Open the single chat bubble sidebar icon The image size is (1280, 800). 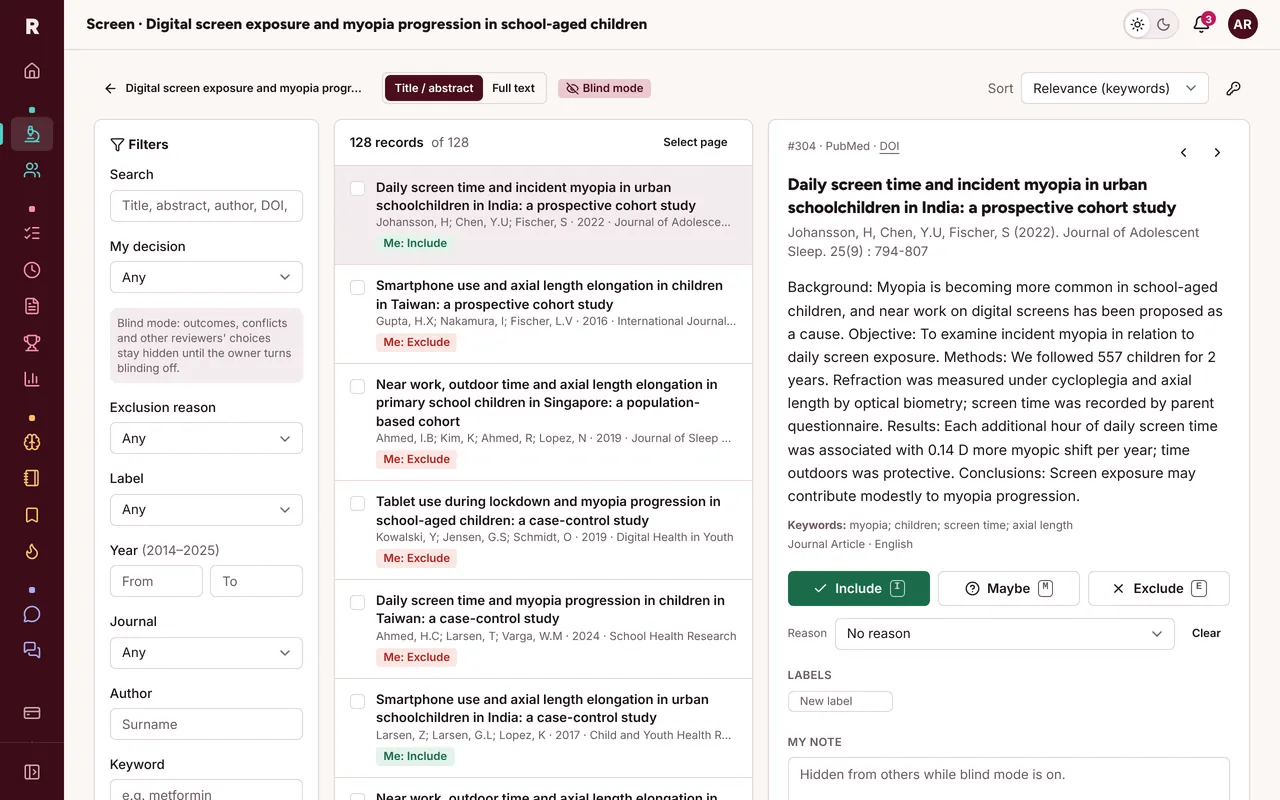(32, 614)
